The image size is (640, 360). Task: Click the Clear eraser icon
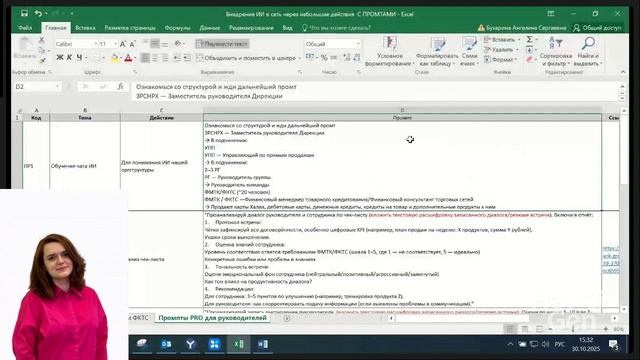[x=529, y=60]
